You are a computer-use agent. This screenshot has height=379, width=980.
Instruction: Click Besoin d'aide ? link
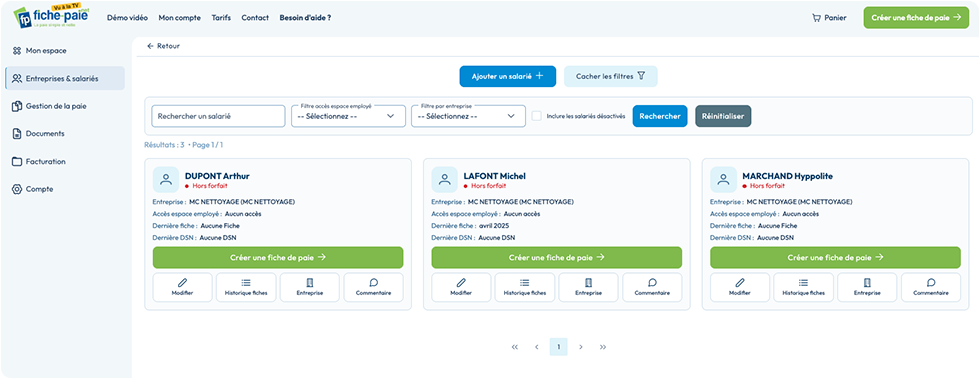[x=305, y=18]
